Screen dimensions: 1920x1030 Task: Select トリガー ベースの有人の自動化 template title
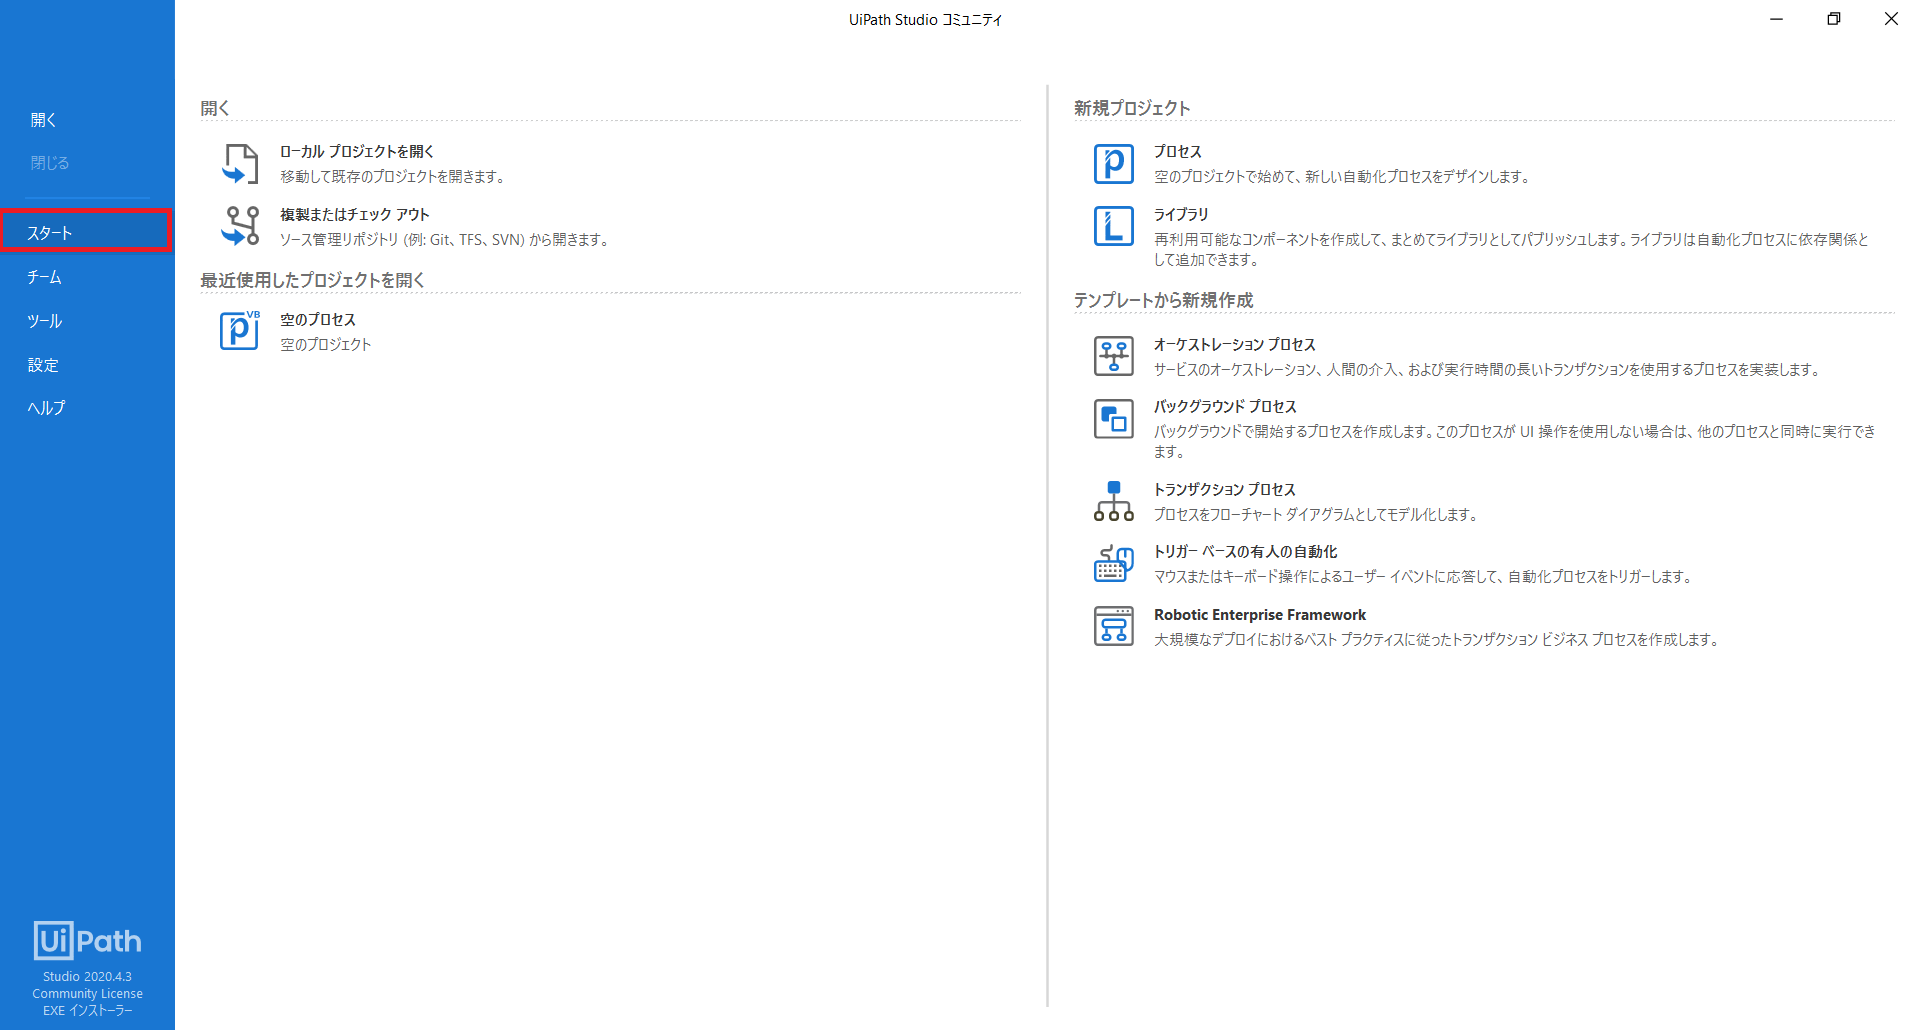coord(1246,552)
